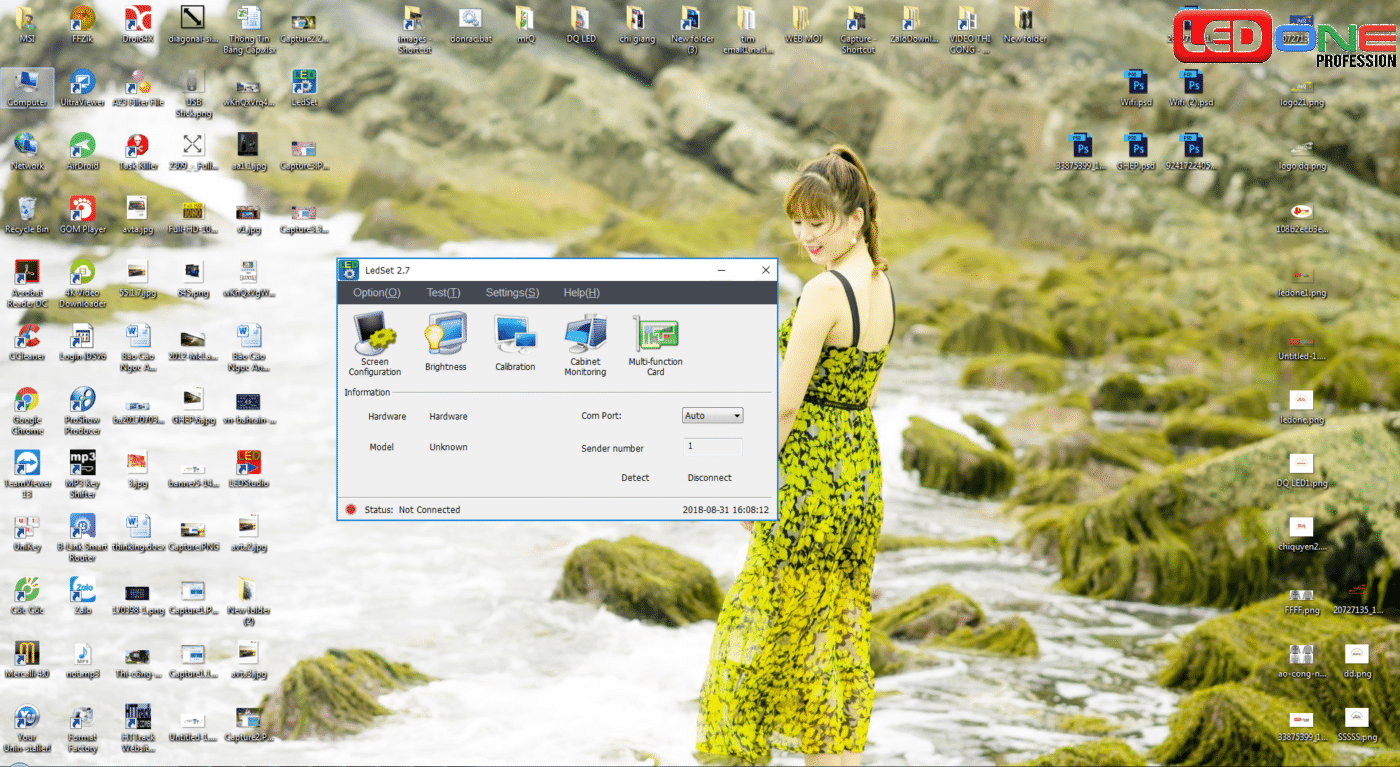1400x767 pixels.
Task: Open the Option menu in LedSet
Action: 377,293
